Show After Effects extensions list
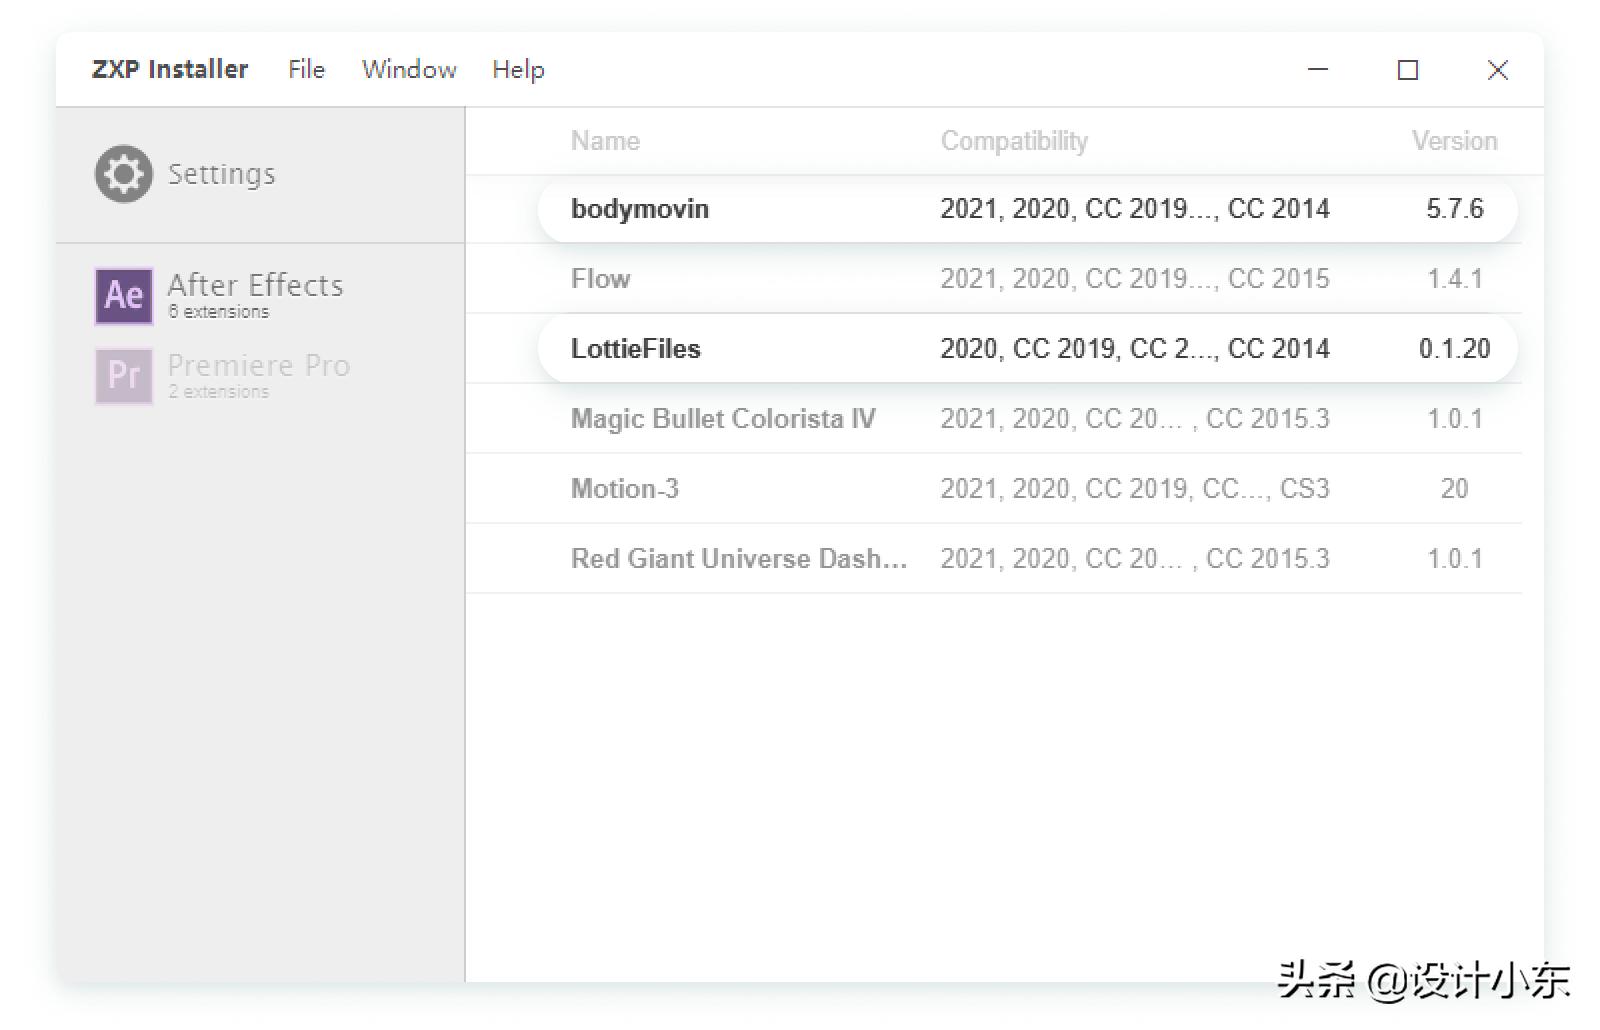 tap(255, 295)
